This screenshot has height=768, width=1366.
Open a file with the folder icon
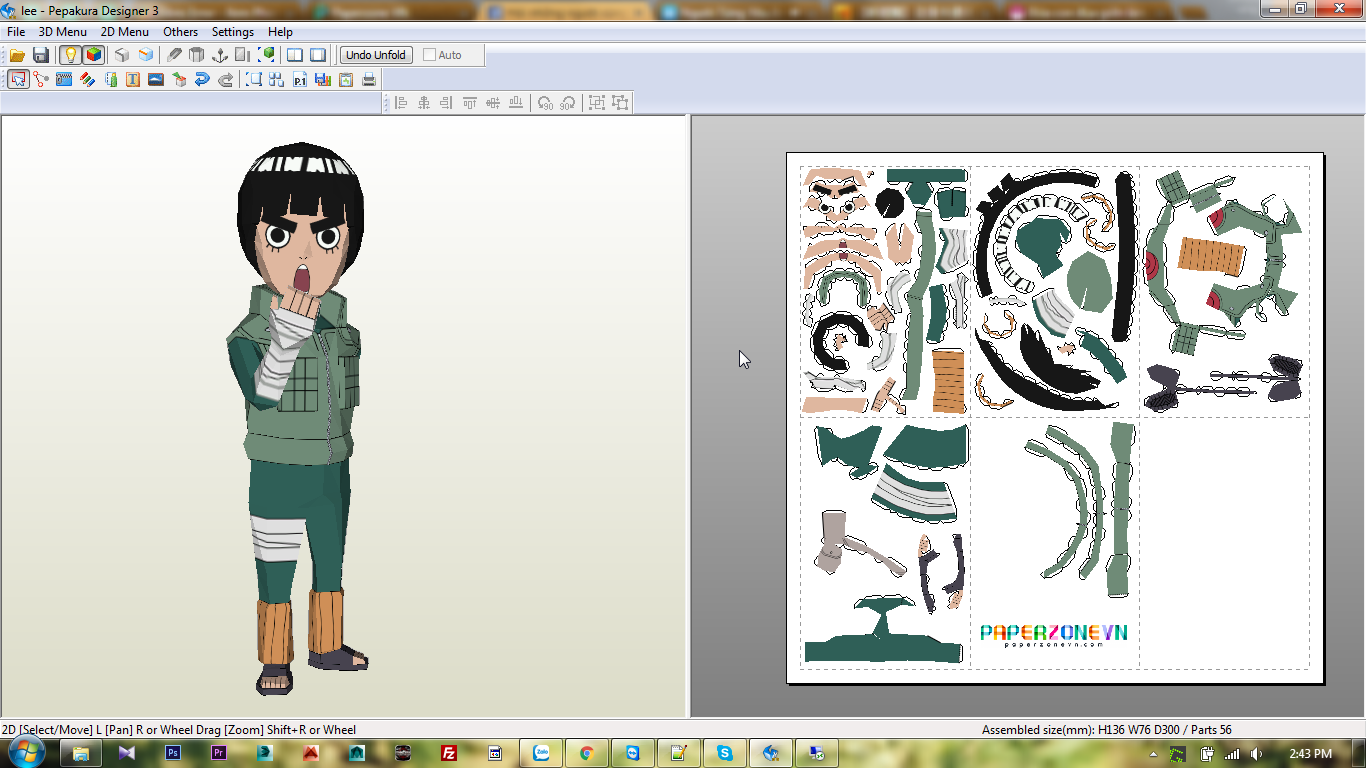pyautogui.click(x=17, y=55)
